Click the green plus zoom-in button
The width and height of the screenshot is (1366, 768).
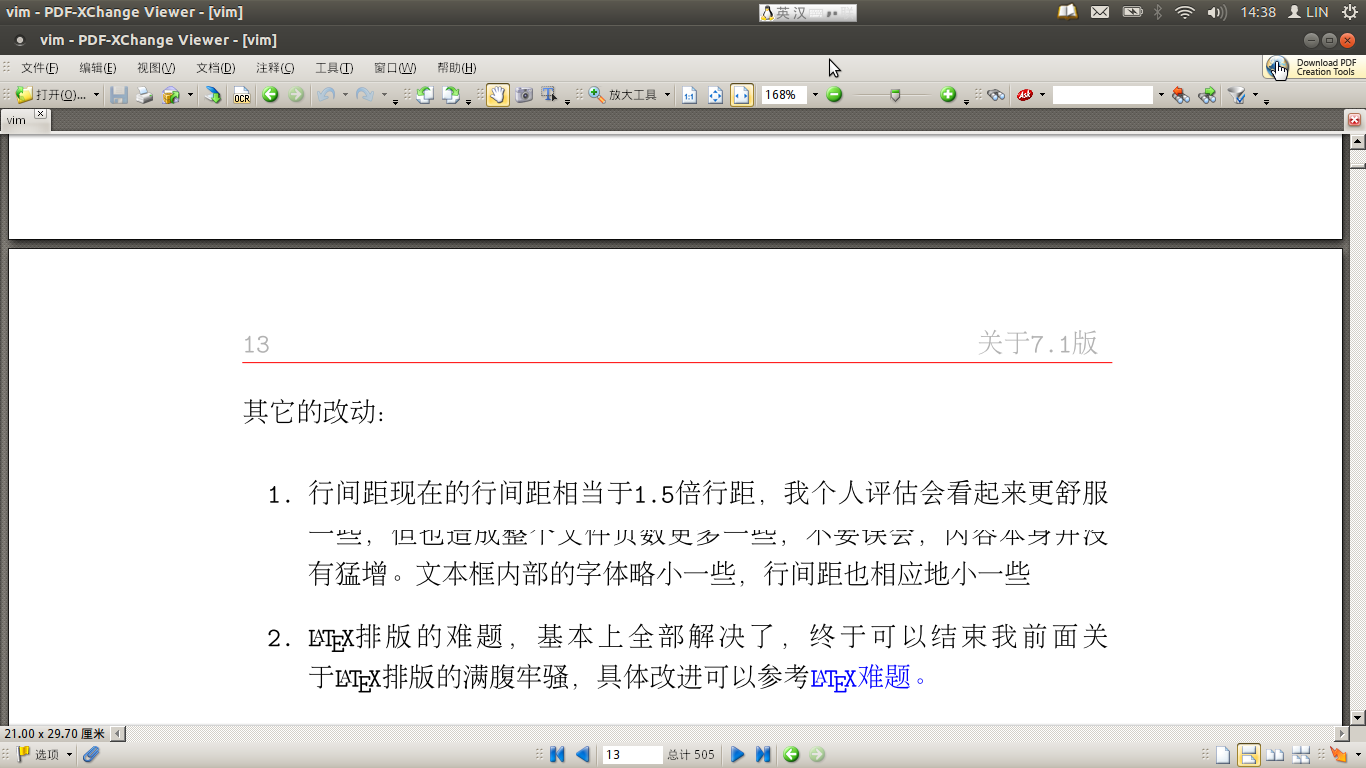[x=948, y=95]
